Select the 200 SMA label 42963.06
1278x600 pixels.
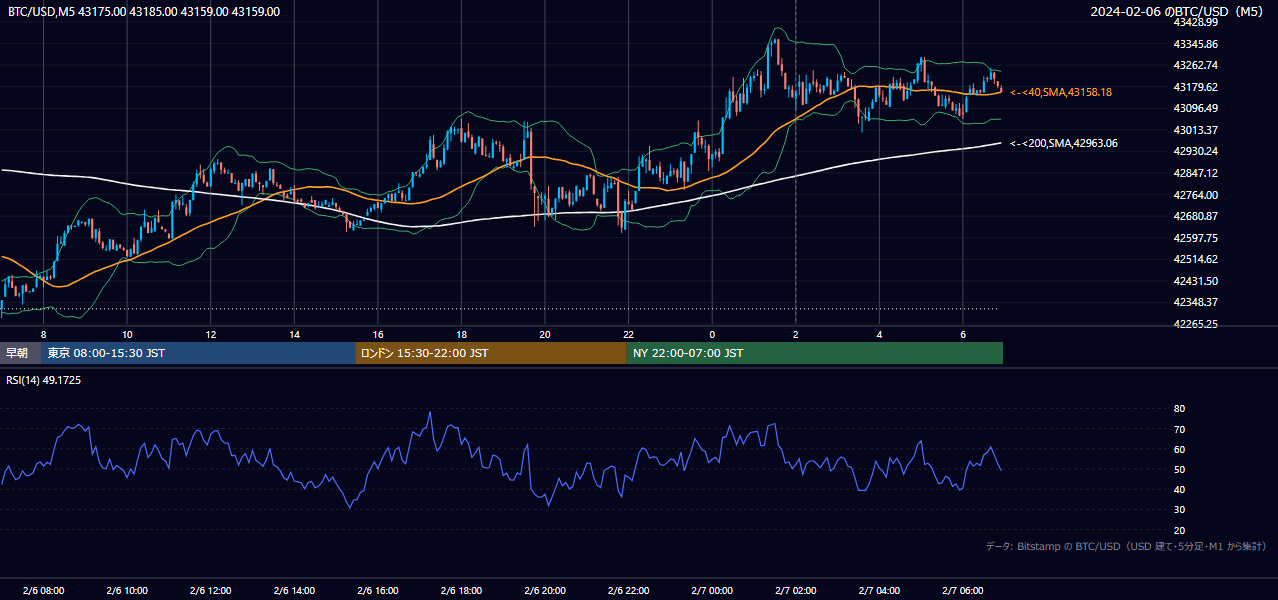[x=1064, y=143]
